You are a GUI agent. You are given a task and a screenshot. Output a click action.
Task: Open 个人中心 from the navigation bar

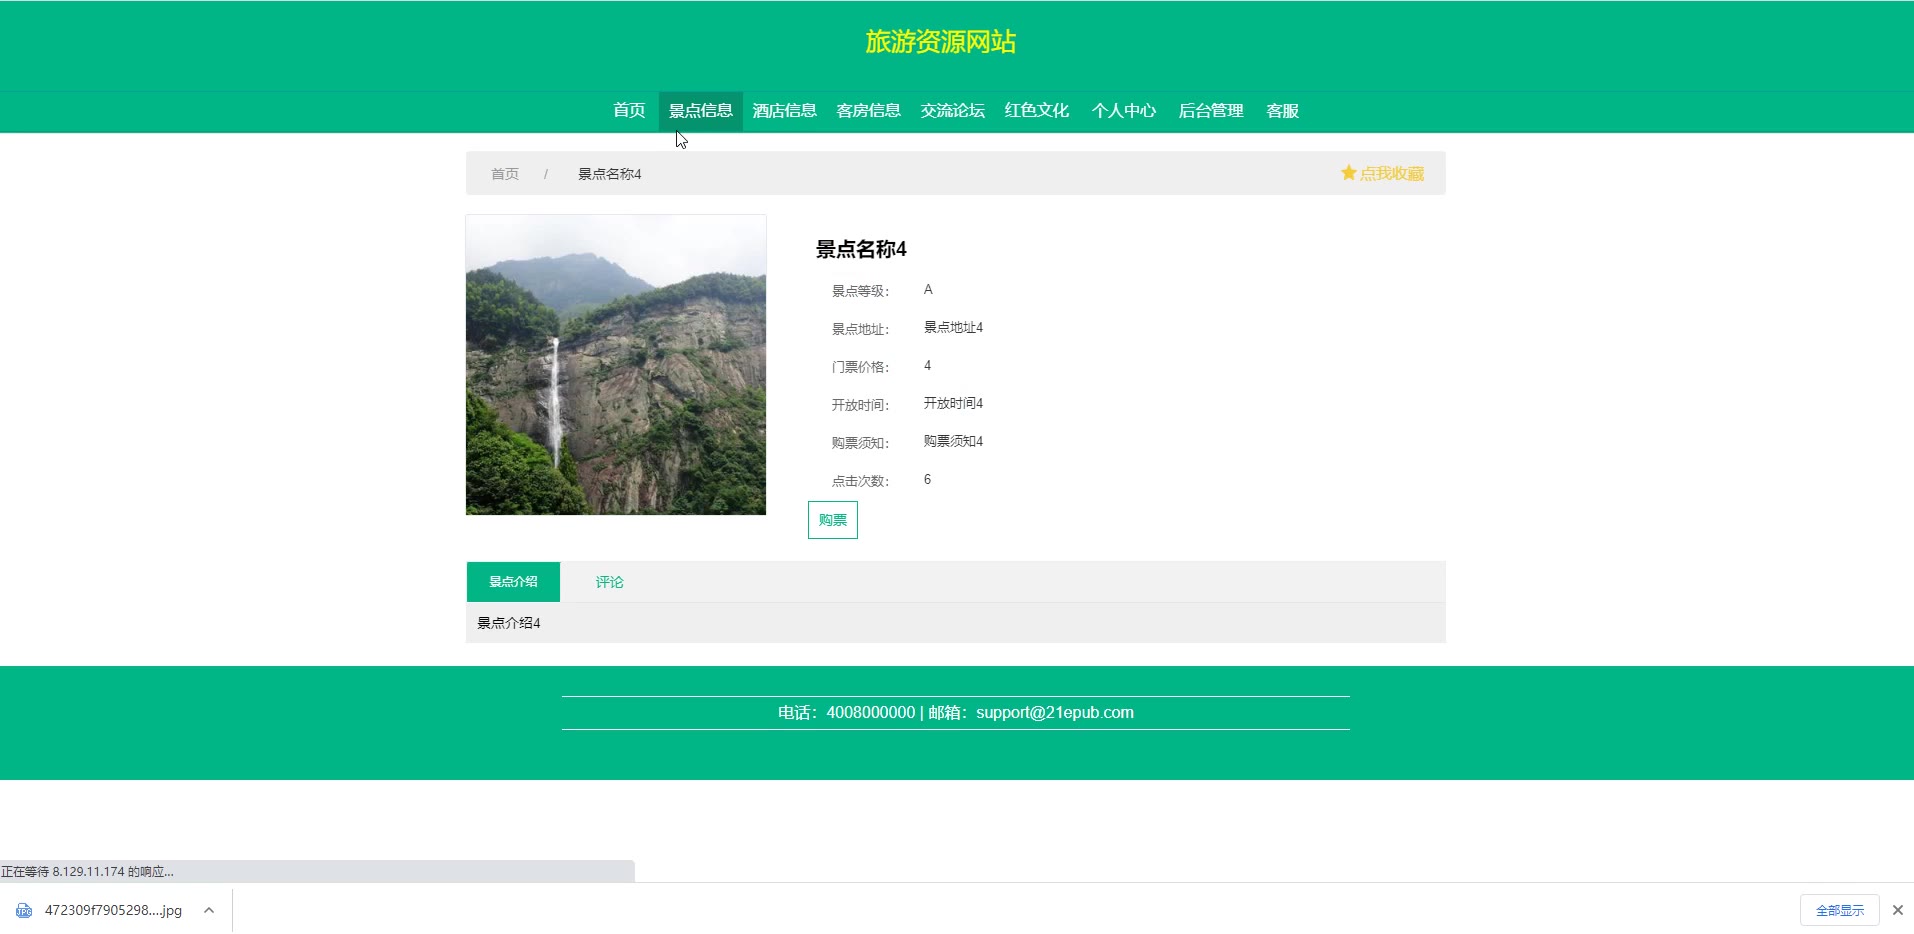pos(1123,111)
